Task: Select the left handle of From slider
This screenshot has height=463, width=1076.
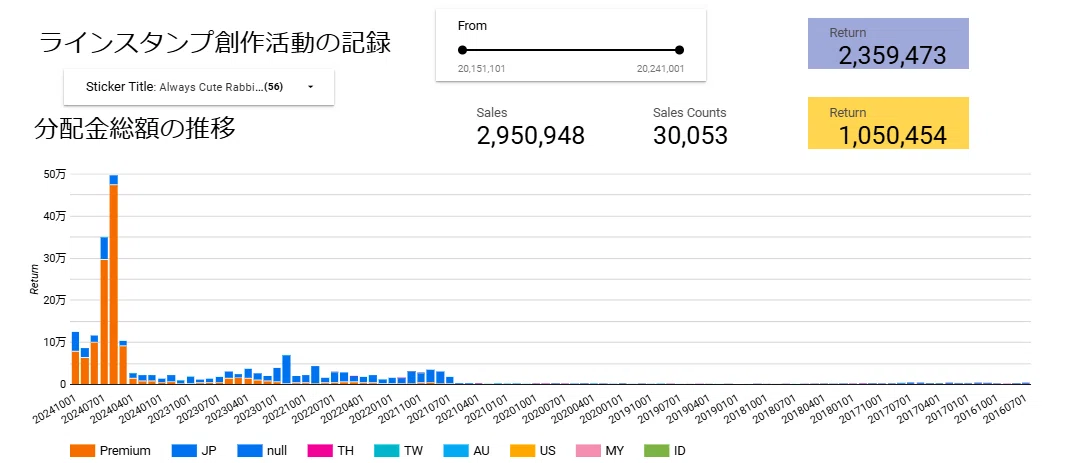Action: tap(463, 49)
